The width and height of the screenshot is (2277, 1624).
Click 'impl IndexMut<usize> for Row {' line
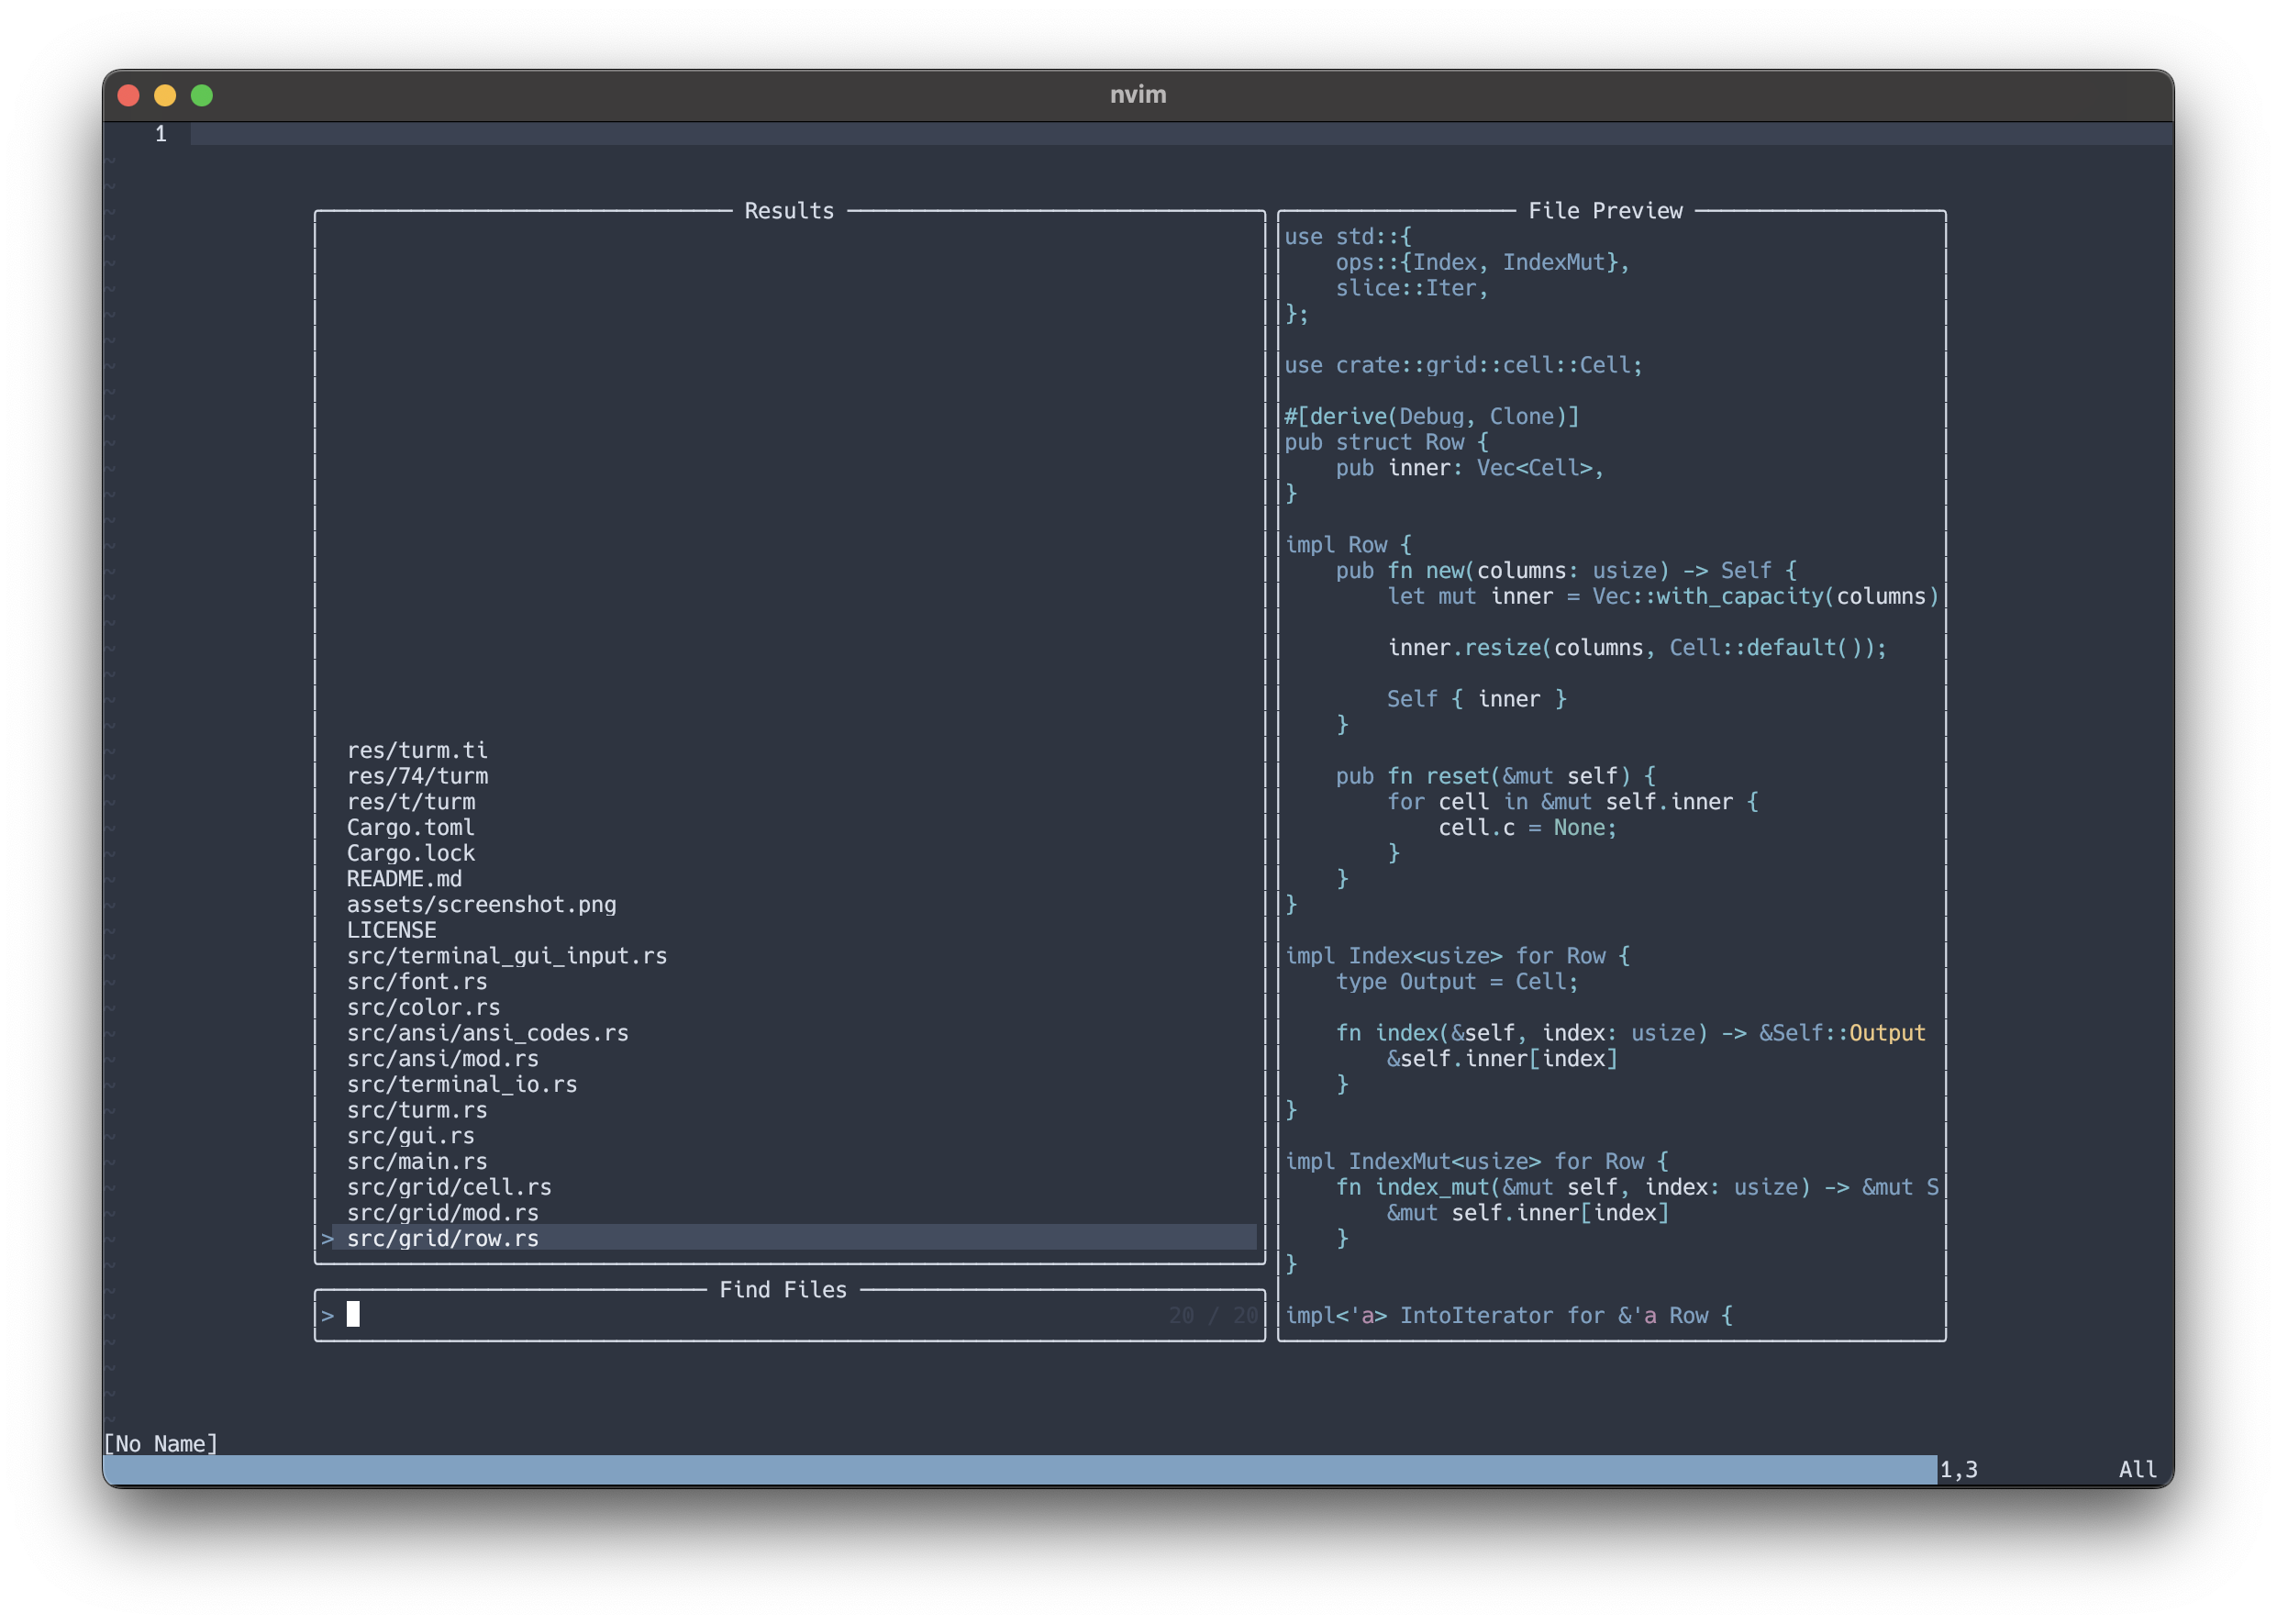[1476, 1161]
